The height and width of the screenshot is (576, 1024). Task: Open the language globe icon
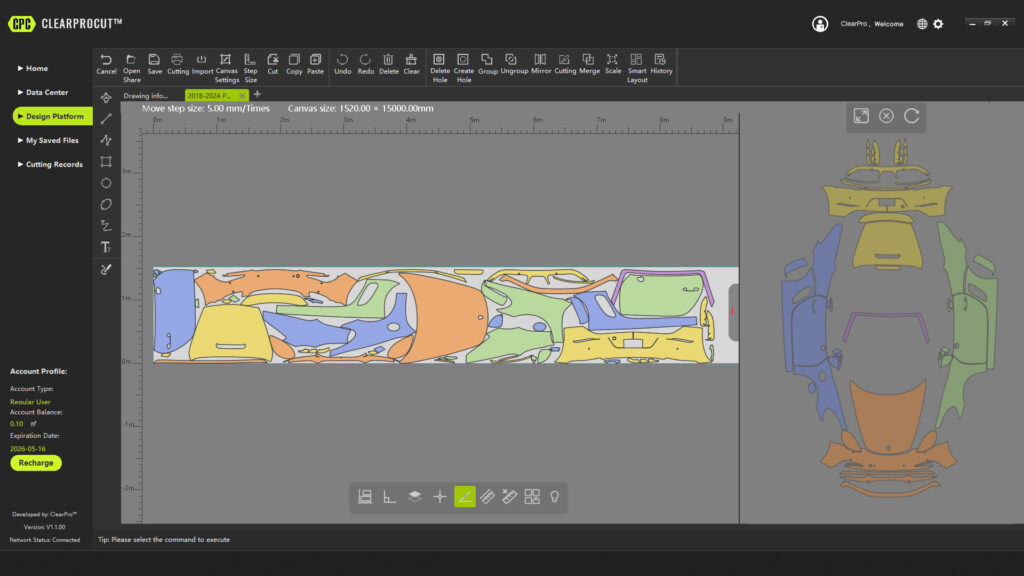tap(921, 24)
